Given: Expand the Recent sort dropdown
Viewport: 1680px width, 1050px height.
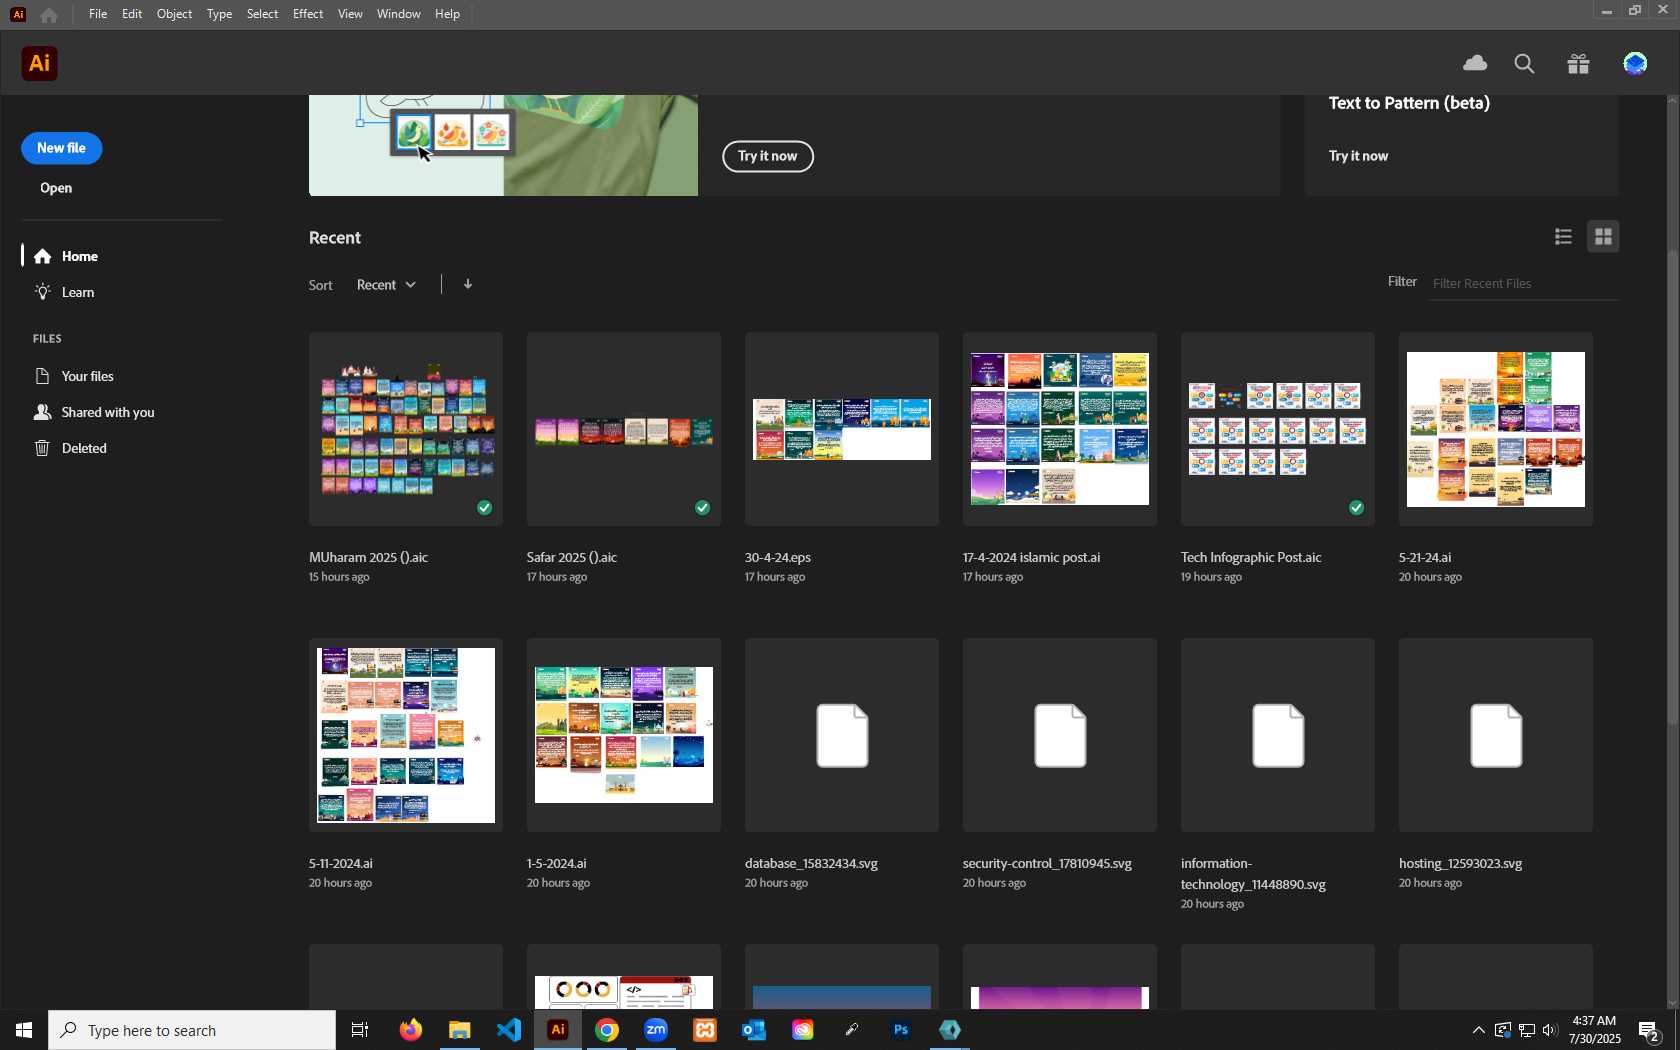Looking at the screenshot, I should 386,285.
